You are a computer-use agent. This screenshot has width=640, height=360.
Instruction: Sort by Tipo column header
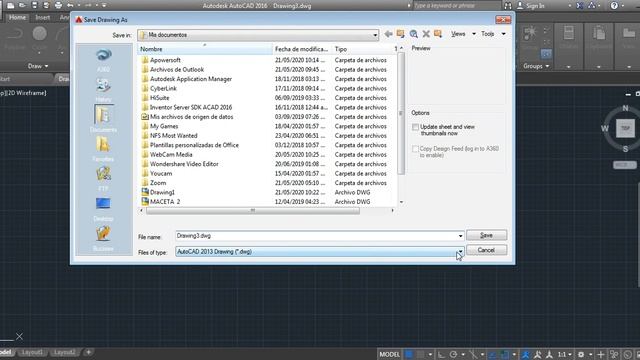[x=362, y=49]
